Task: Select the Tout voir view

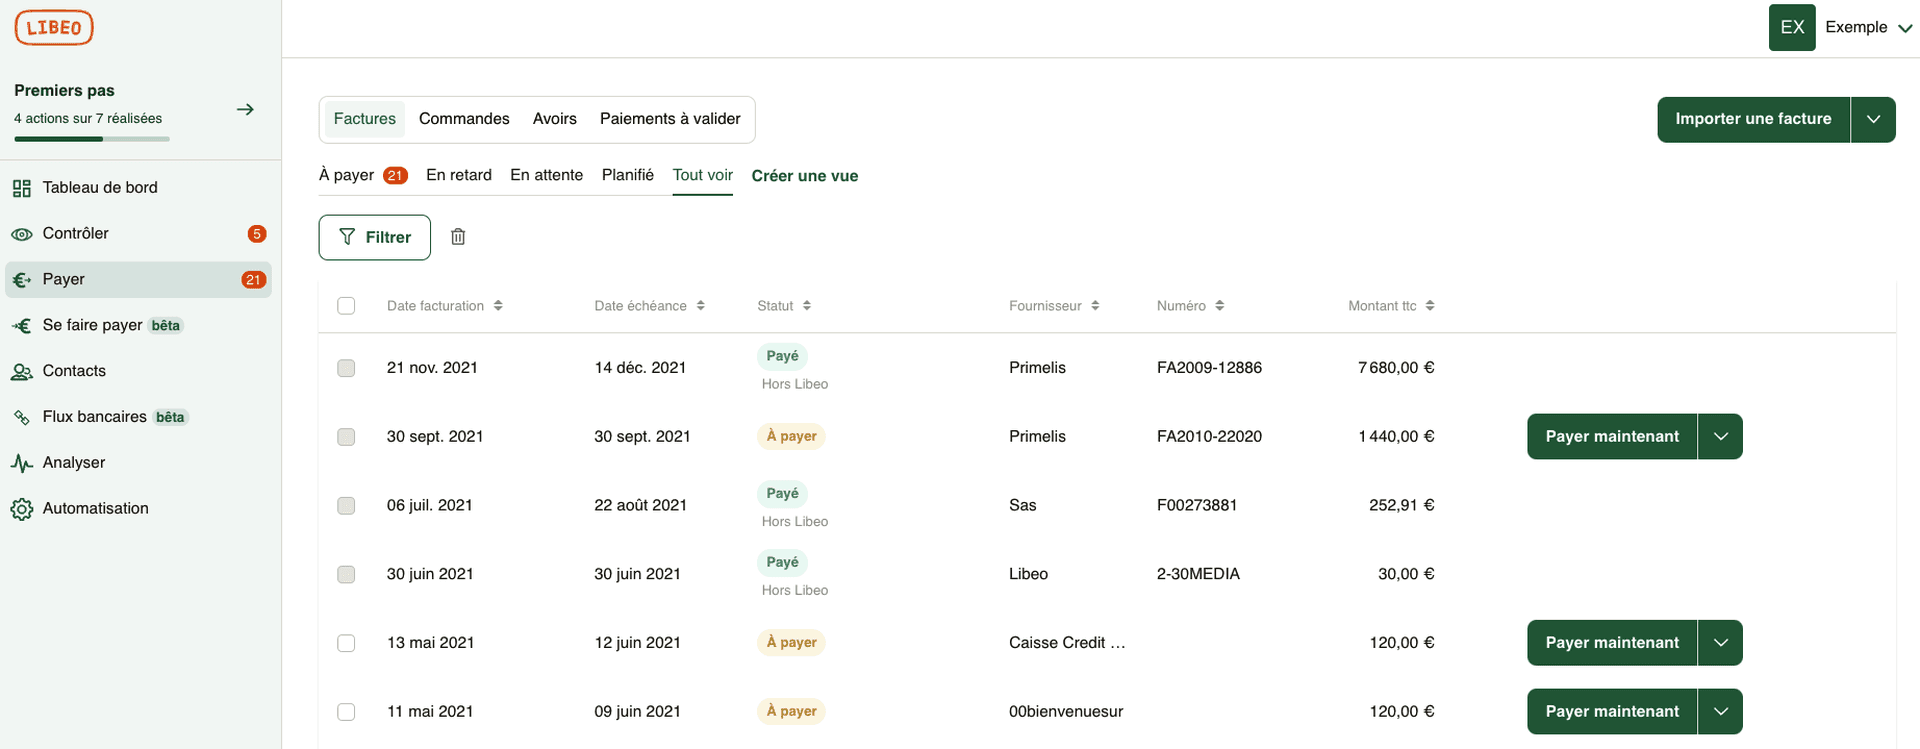Action: pyautogui.click(x=703, y=175)
